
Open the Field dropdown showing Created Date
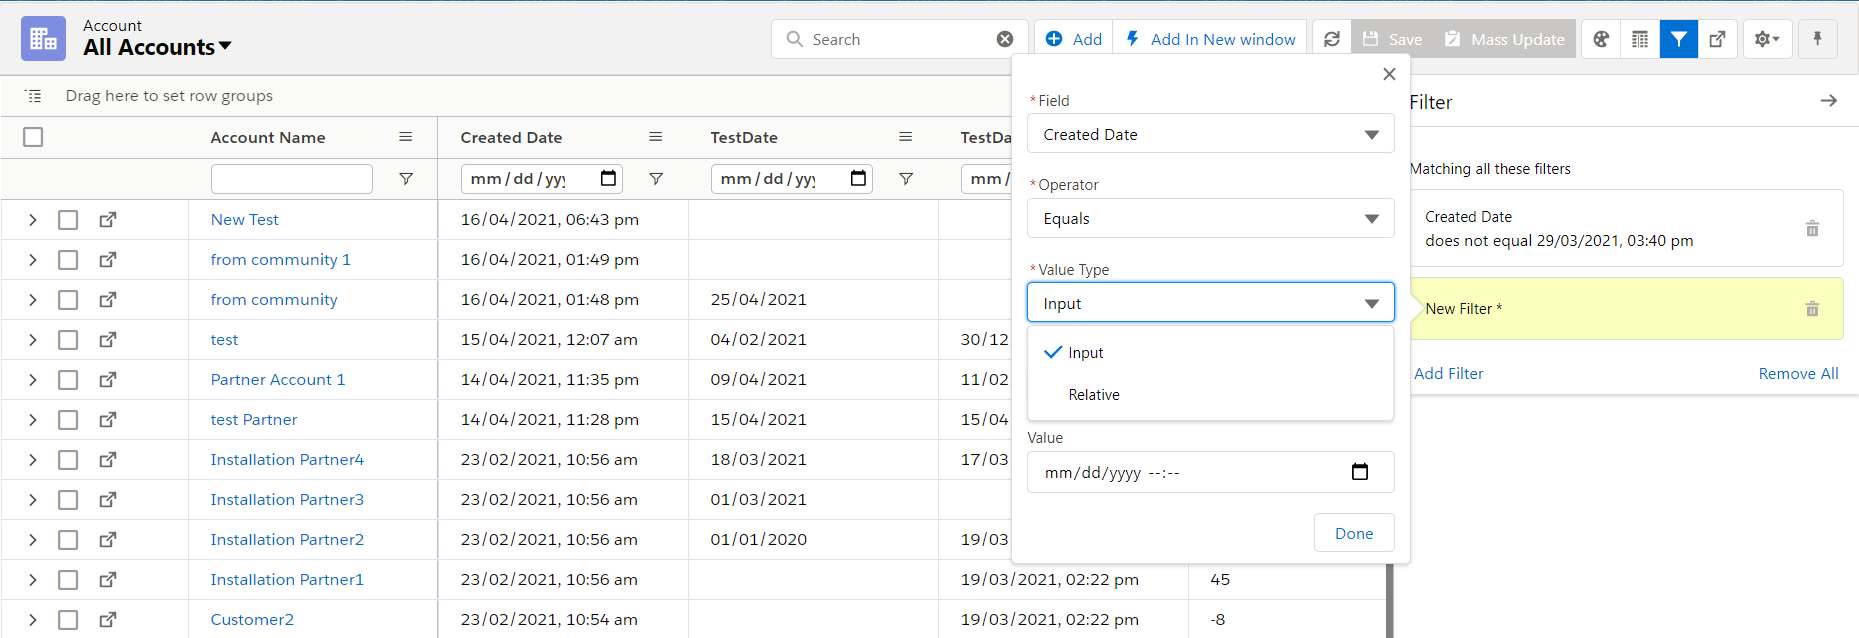tap(1210, 134)
